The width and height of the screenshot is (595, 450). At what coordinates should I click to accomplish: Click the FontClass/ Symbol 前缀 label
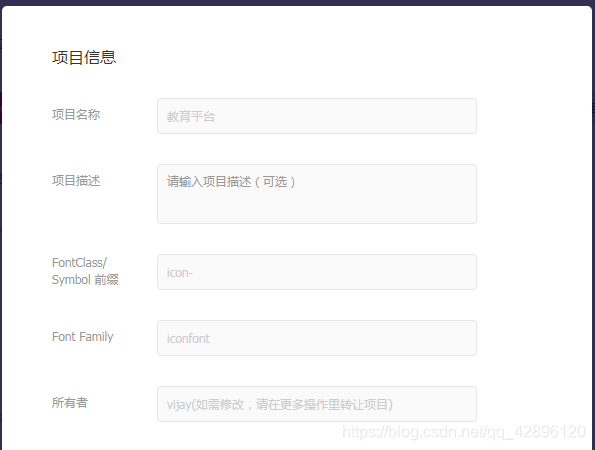[x=85, y=271]
